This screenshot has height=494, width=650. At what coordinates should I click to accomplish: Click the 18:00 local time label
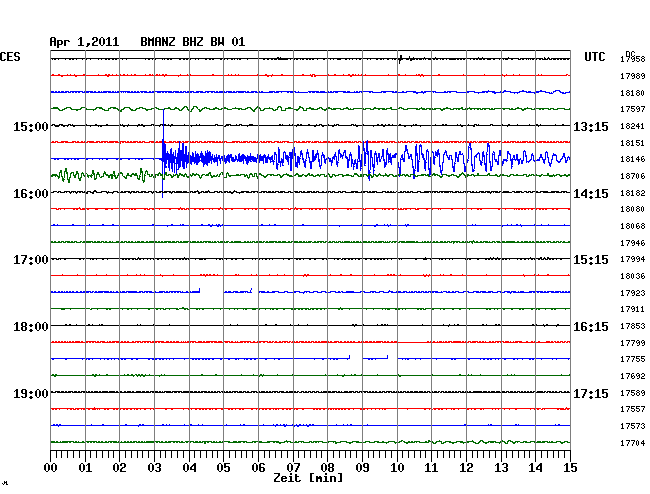point(31,327)
